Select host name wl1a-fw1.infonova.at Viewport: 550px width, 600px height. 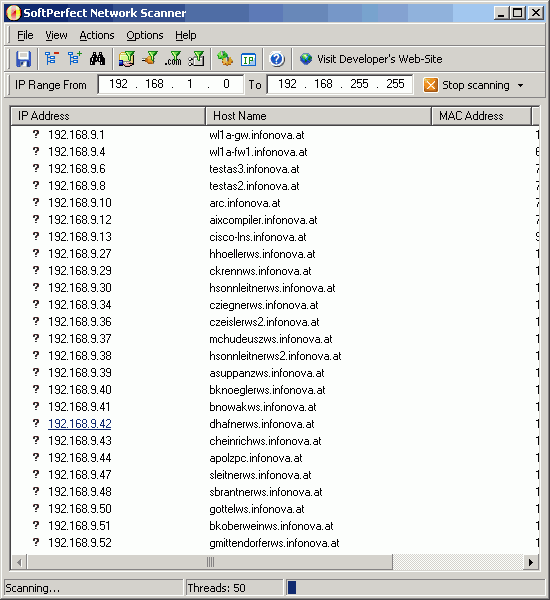coord(258,152)
